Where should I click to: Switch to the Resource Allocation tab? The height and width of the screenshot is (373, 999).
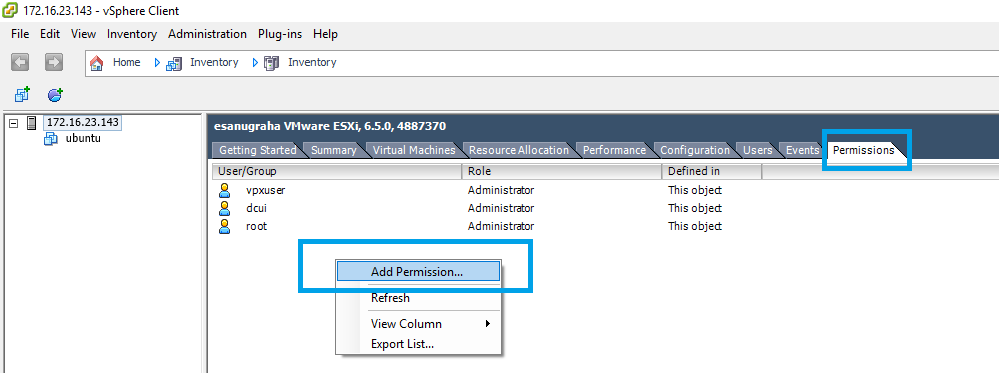pos(519,150)
